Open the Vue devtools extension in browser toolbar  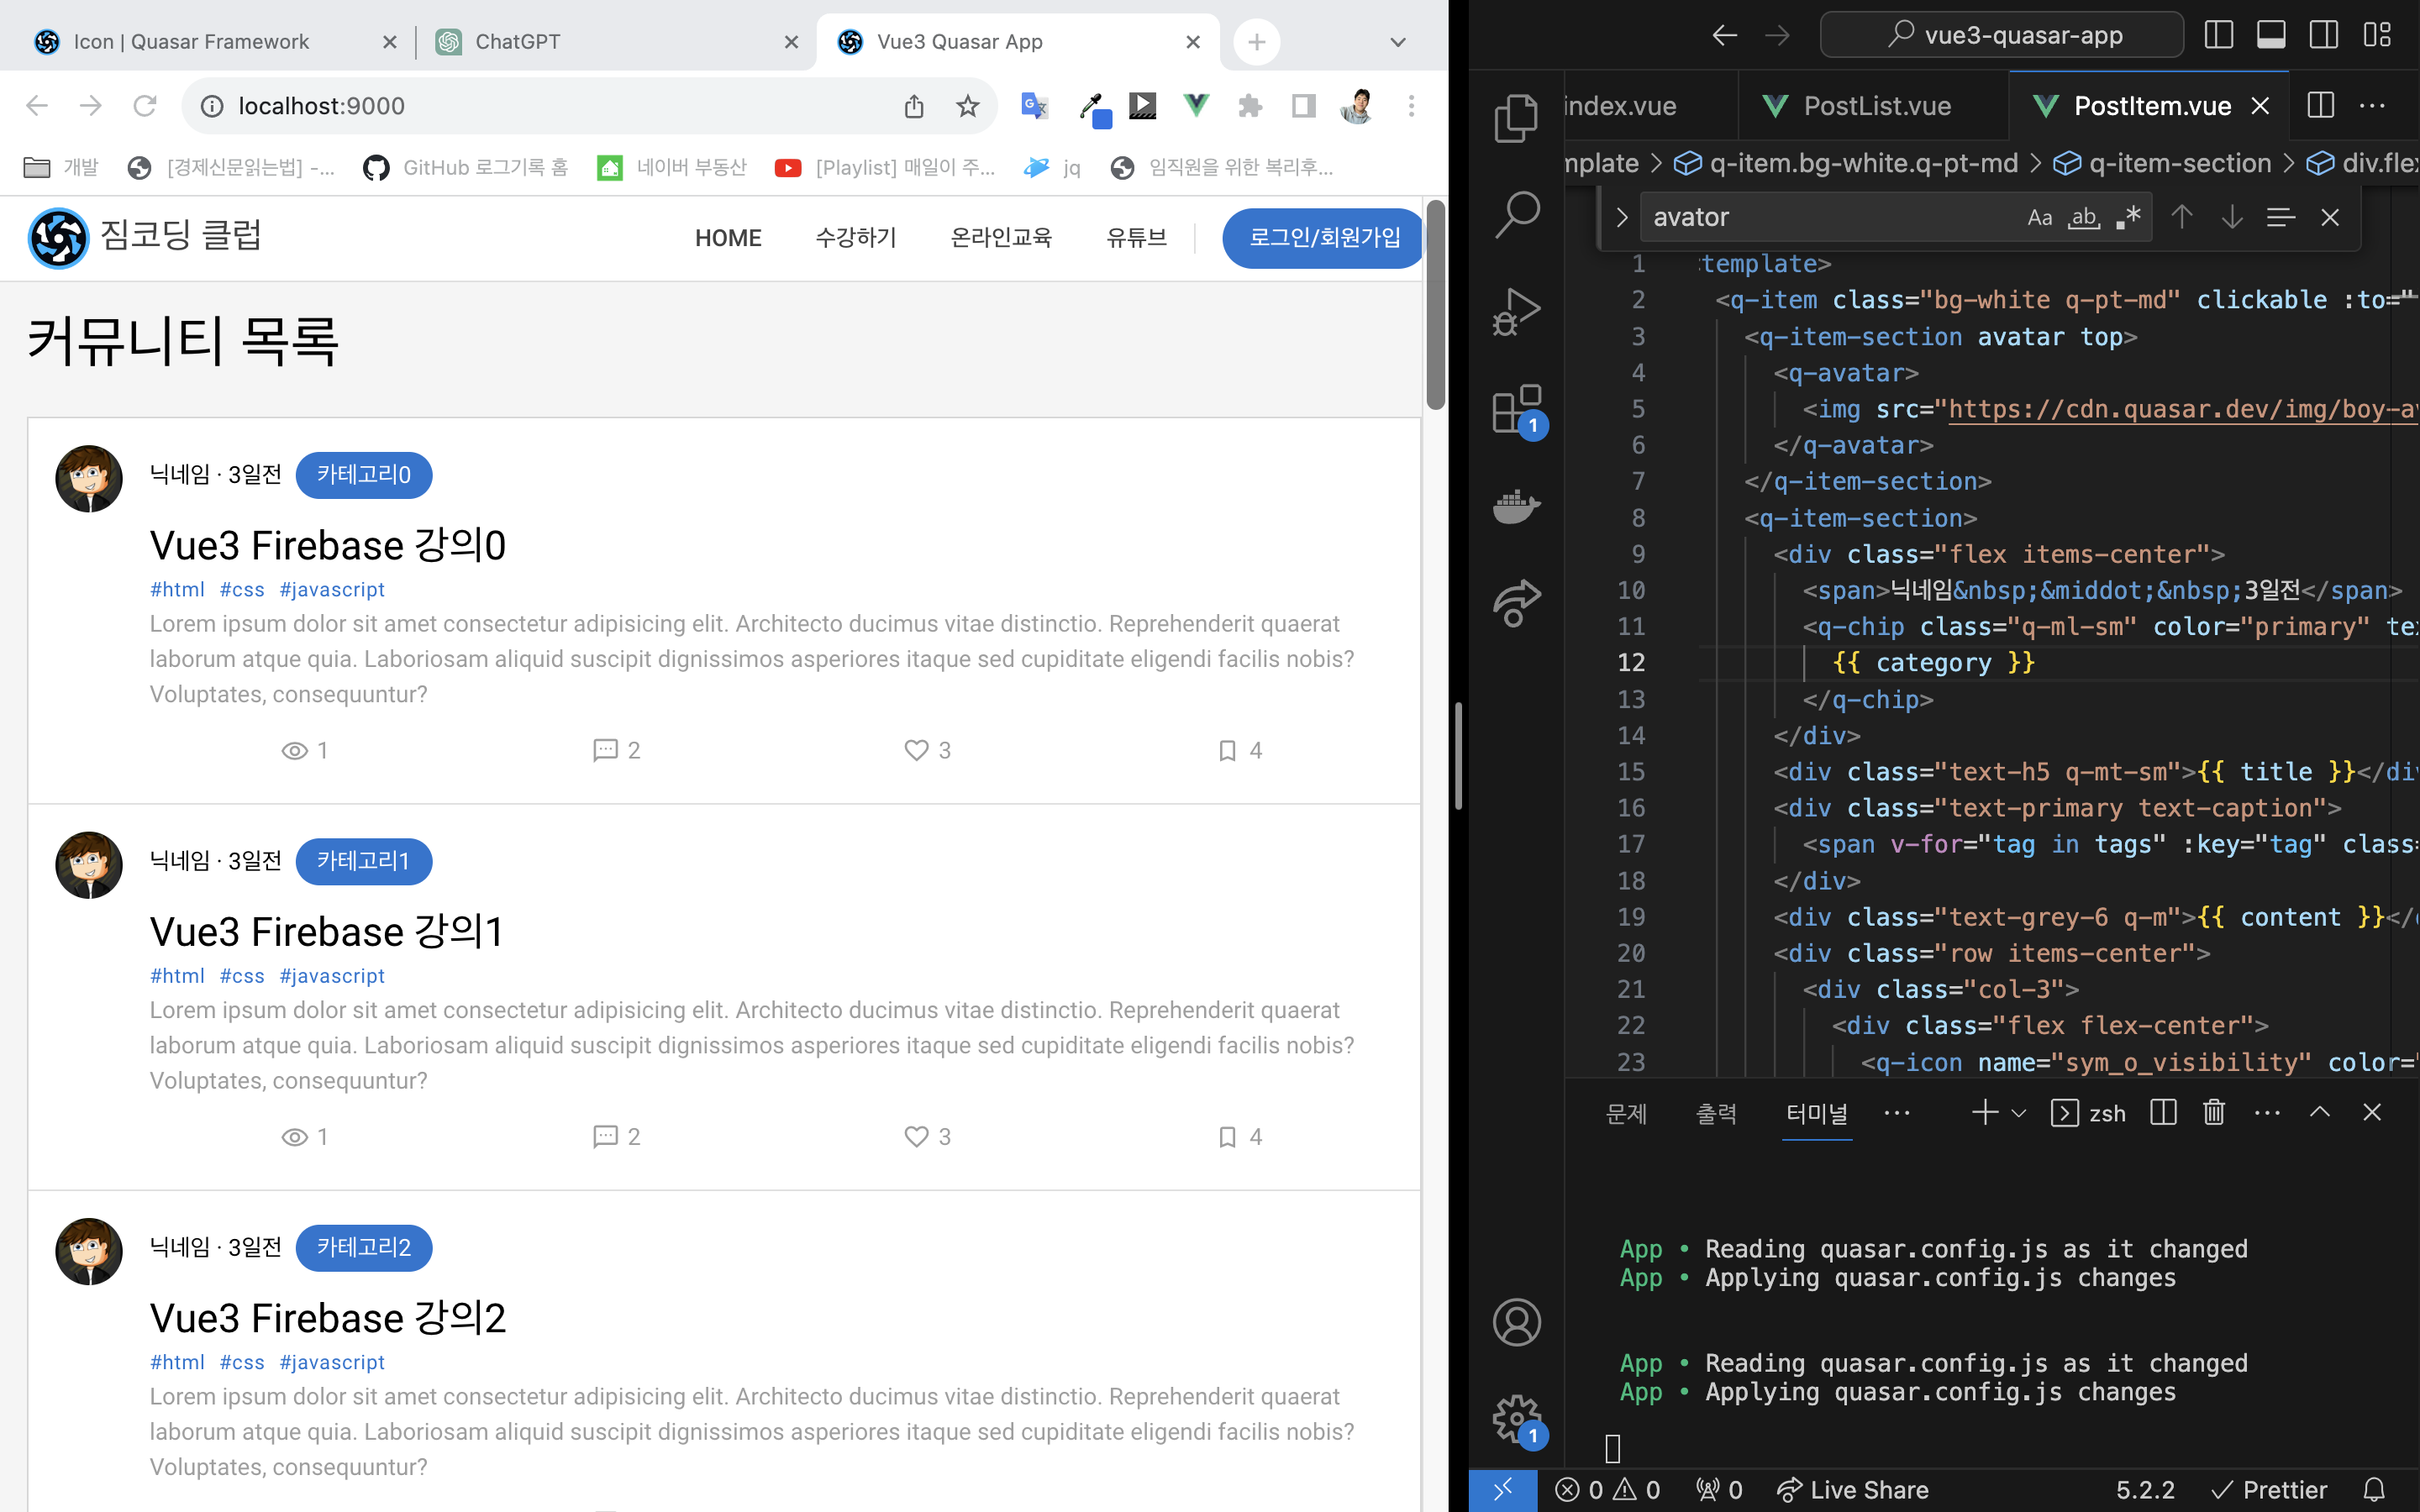point(1196,105)
